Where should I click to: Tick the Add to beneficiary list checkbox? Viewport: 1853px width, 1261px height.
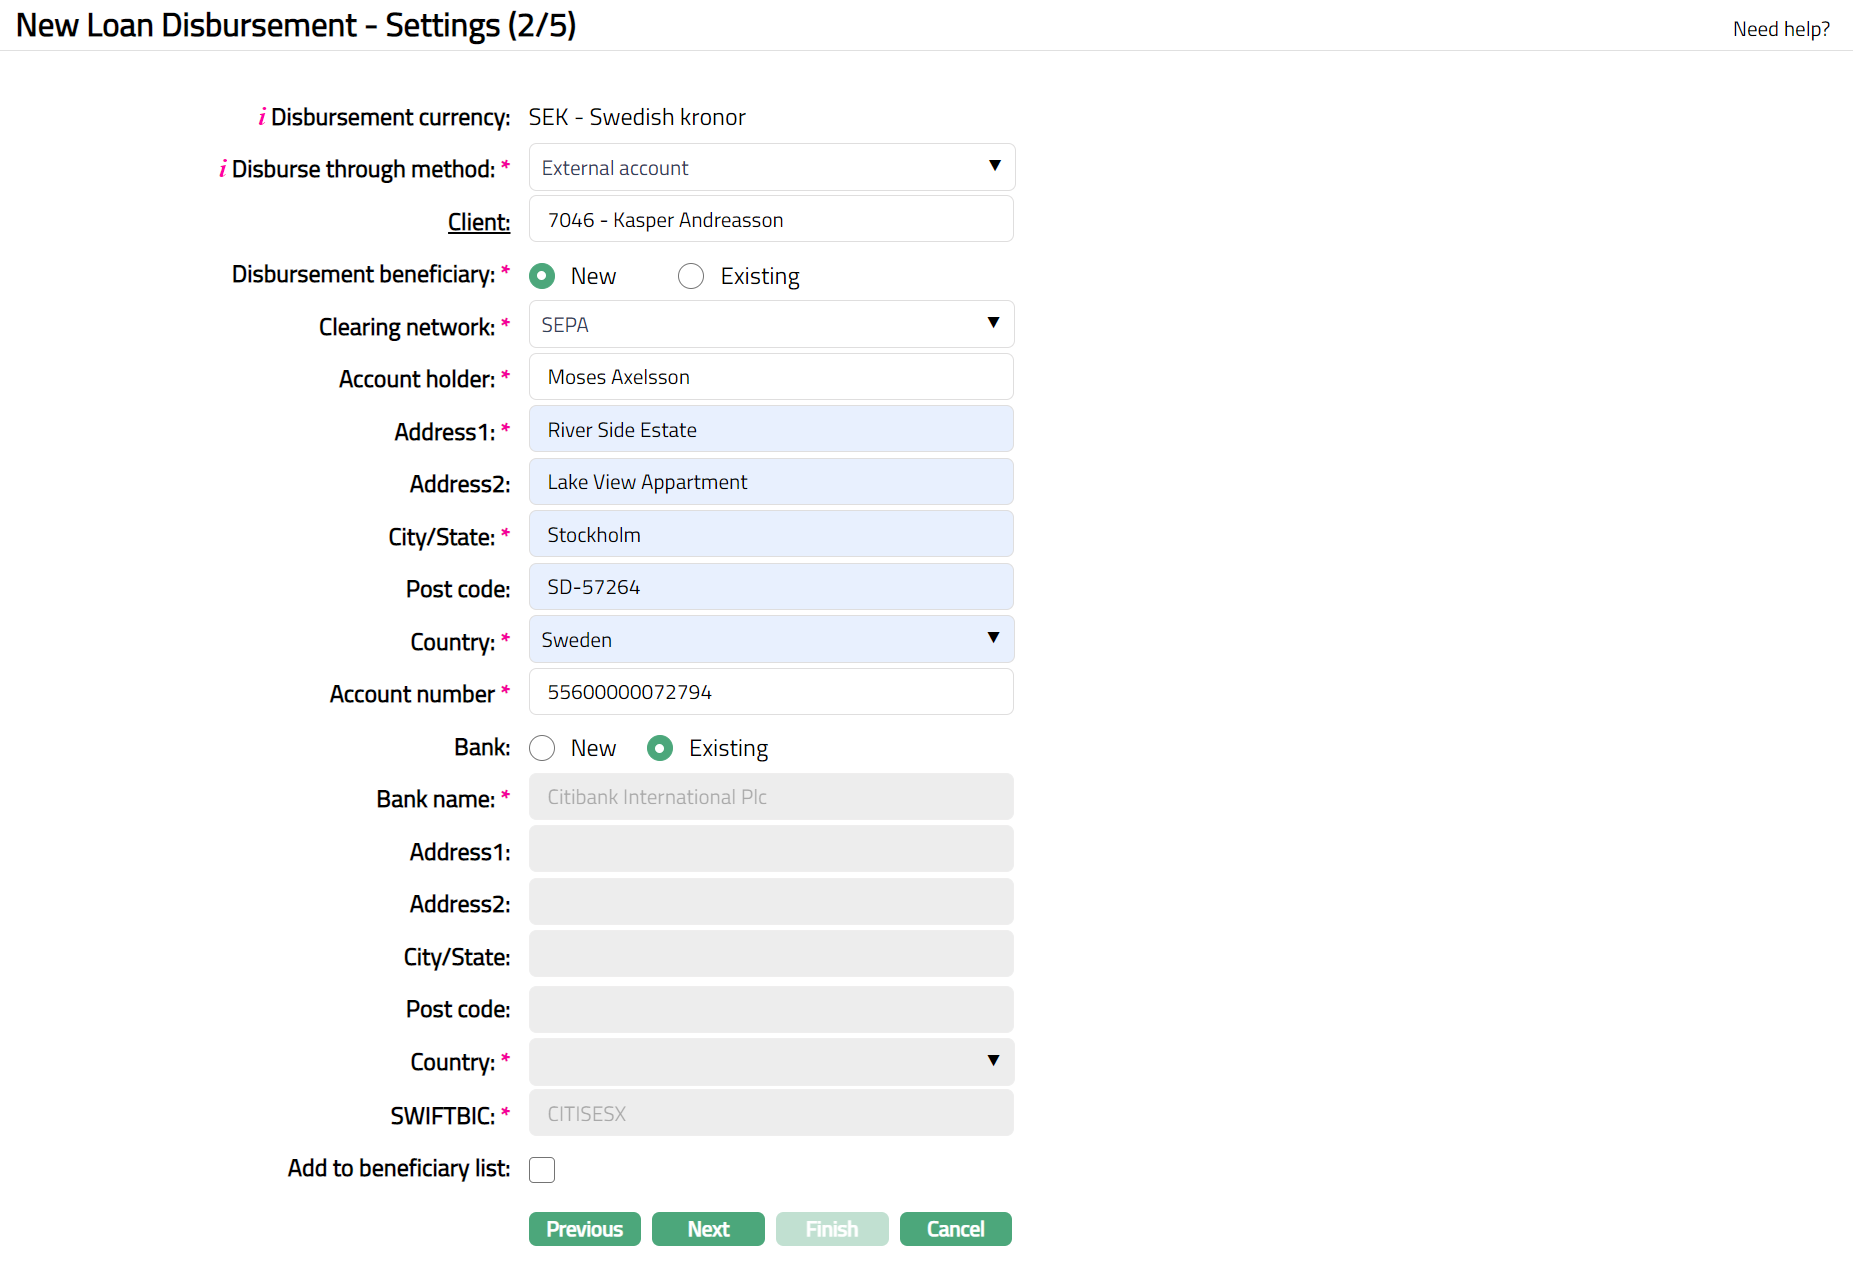[x=542, y=1170]
